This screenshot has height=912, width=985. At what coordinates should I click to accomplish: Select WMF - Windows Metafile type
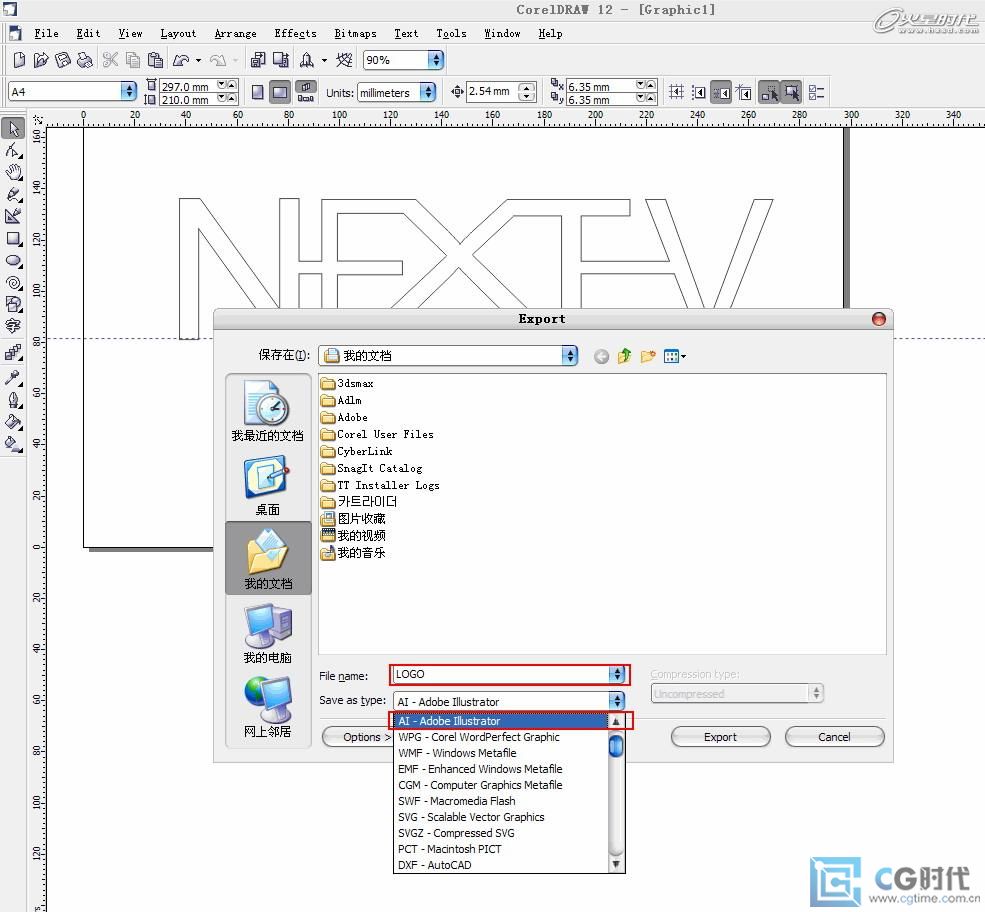click(501, 752)
